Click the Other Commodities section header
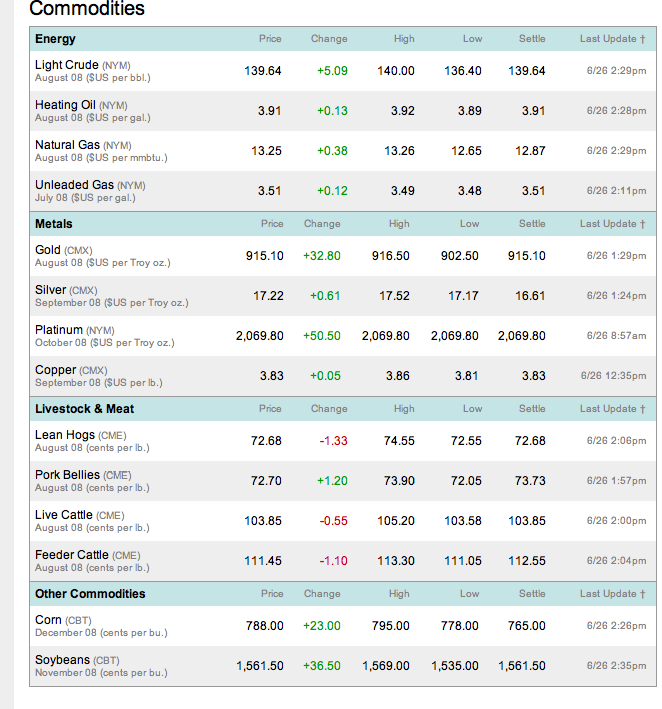662x709 pixels. (90, 594)
